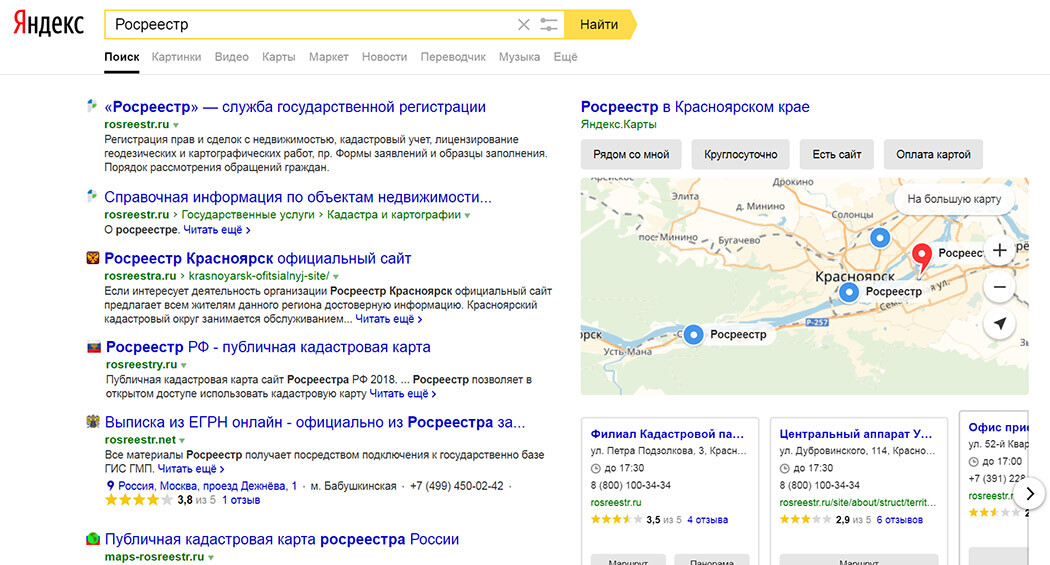This screenshot has width=1050, height=565.
Task: Click the На большую карту button
Action: 954,199
